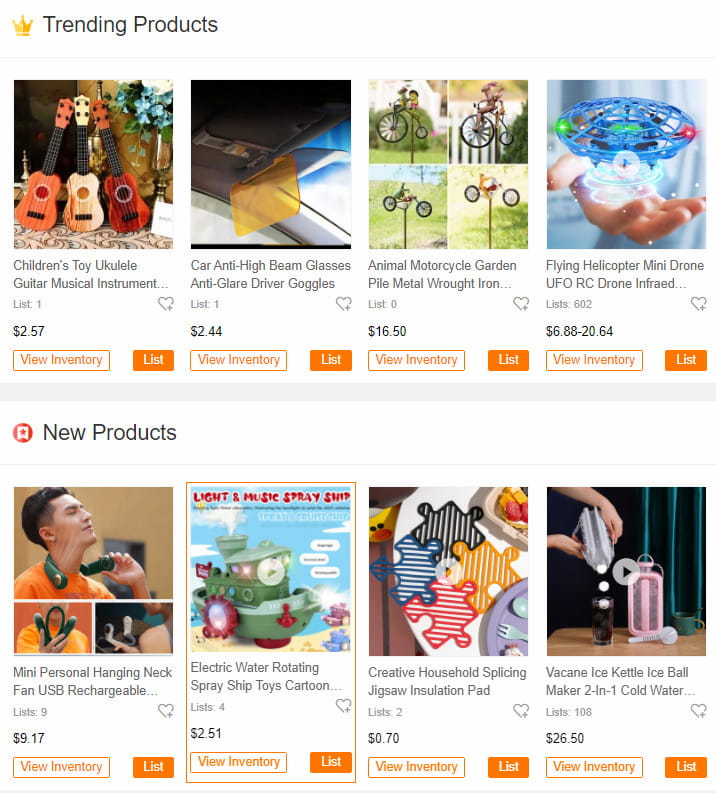Favorite the Flying Helicopter Mini Drone
The width and height of the screenshot is (716, 793).
[x=699, y=304]
